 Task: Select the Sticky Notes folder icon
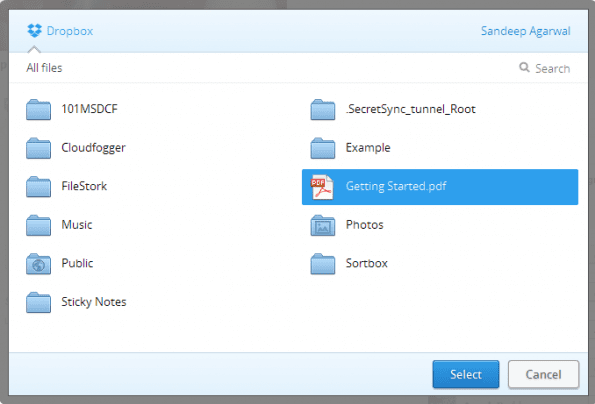click(38, 302)
